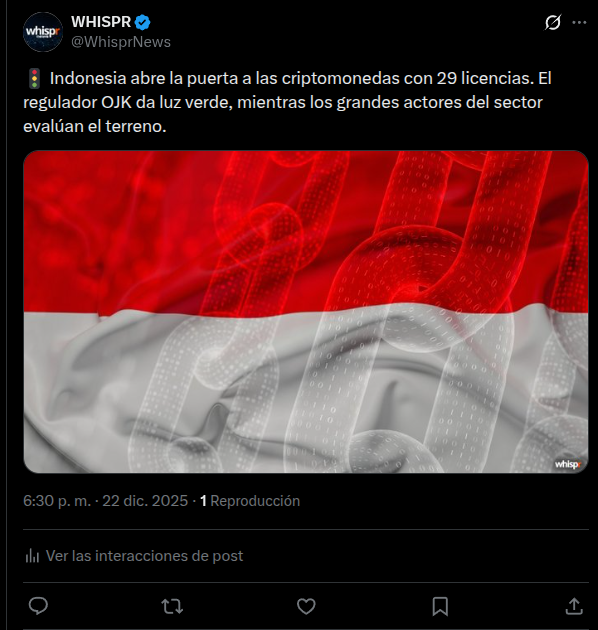The image size is (598, 630).
Task: Open the share upload icon
Action: point(574,606)
